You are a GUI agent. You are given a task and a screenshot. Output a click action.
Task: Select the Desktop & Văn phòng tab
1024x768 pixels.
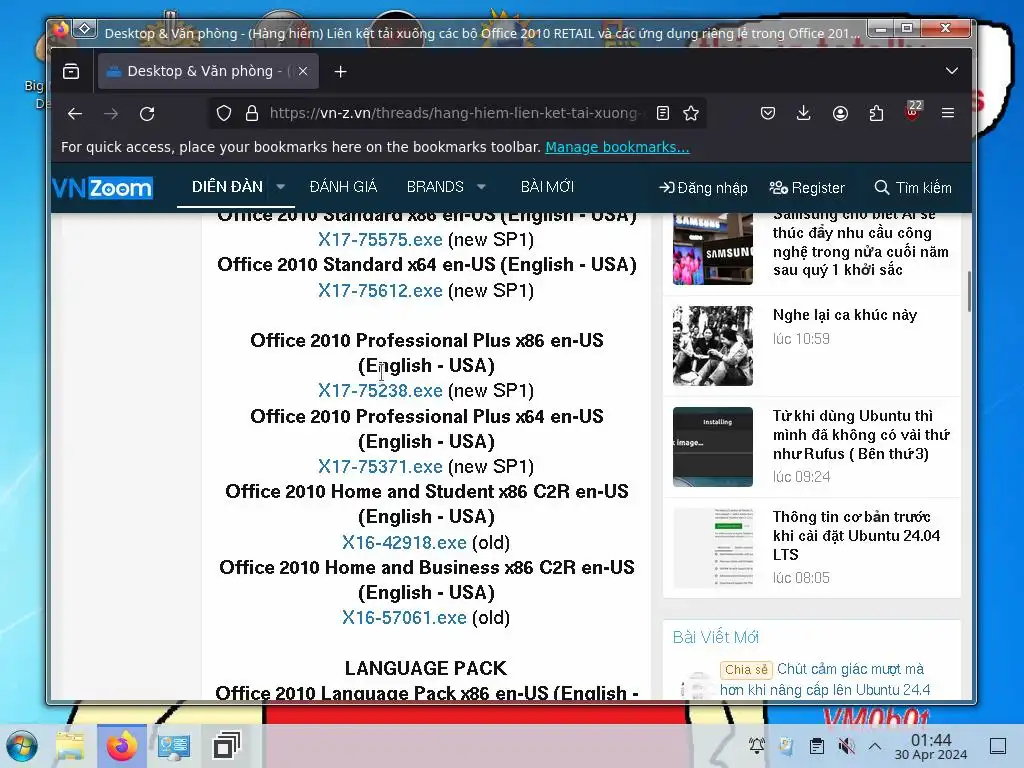tap(208, 71)
